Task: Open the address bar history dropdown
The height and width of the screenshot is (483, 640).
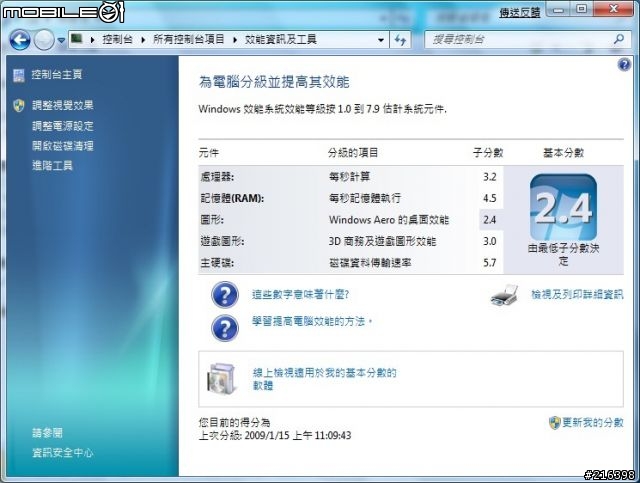Action: (381, 40)
